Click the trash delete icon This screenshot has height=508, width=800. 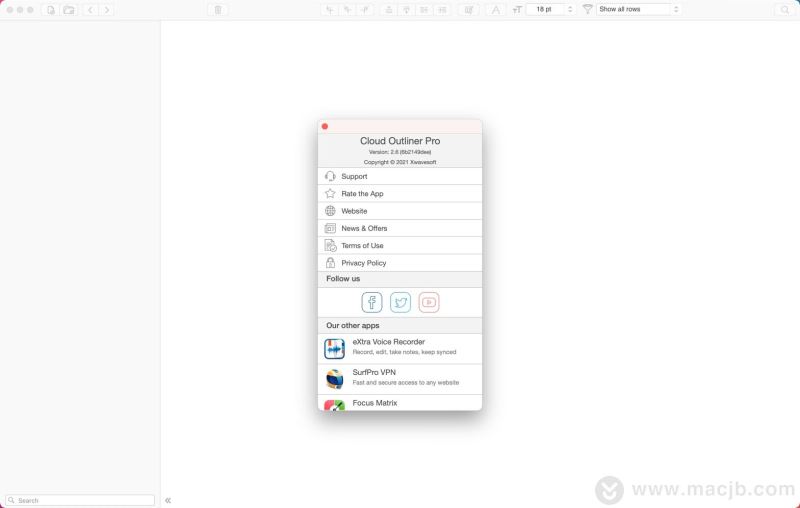(x=218, y=10)
